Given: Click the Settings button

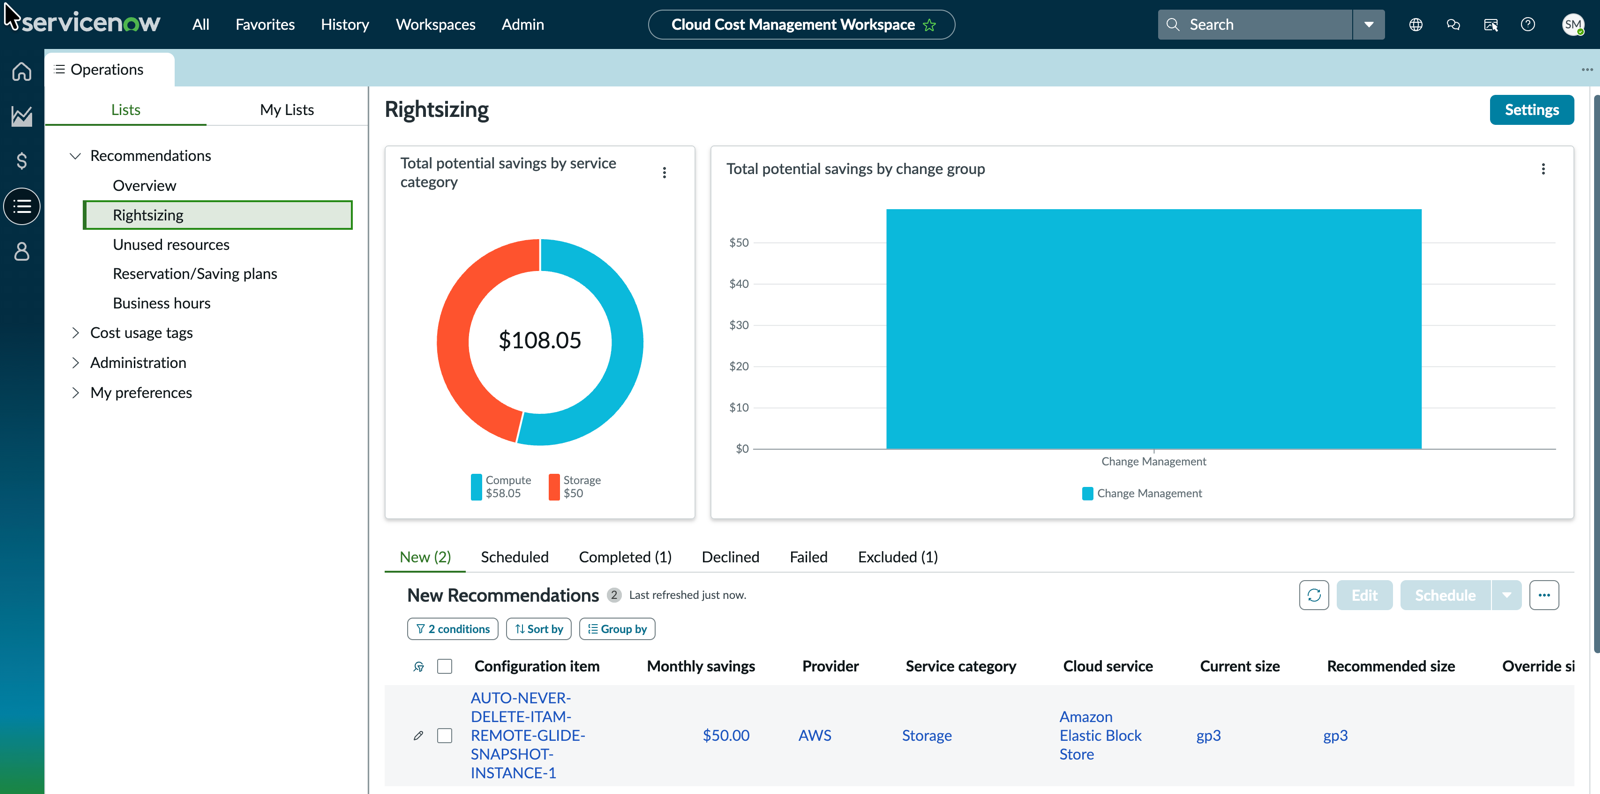Looking at the screenshot, I should pyautogui.click(x=1532, y=110).
